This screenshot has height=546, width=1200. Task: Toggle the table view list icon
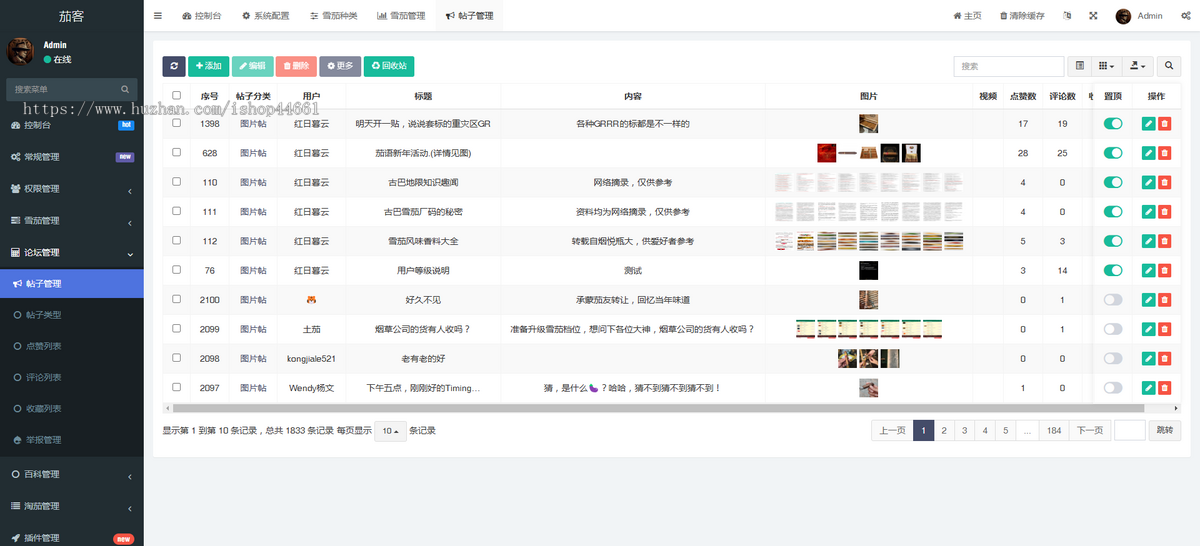coord(1080,66)
